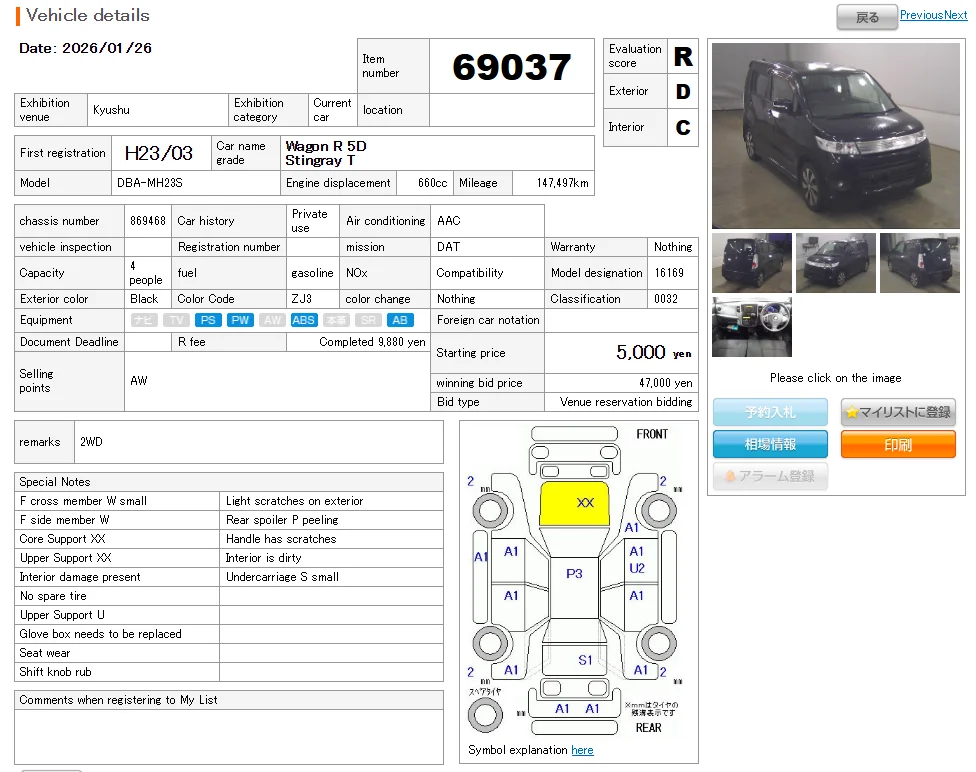The width and height of the screenshot is (976, 772).
Task: Click item number 69037
Action: point(512,67)
